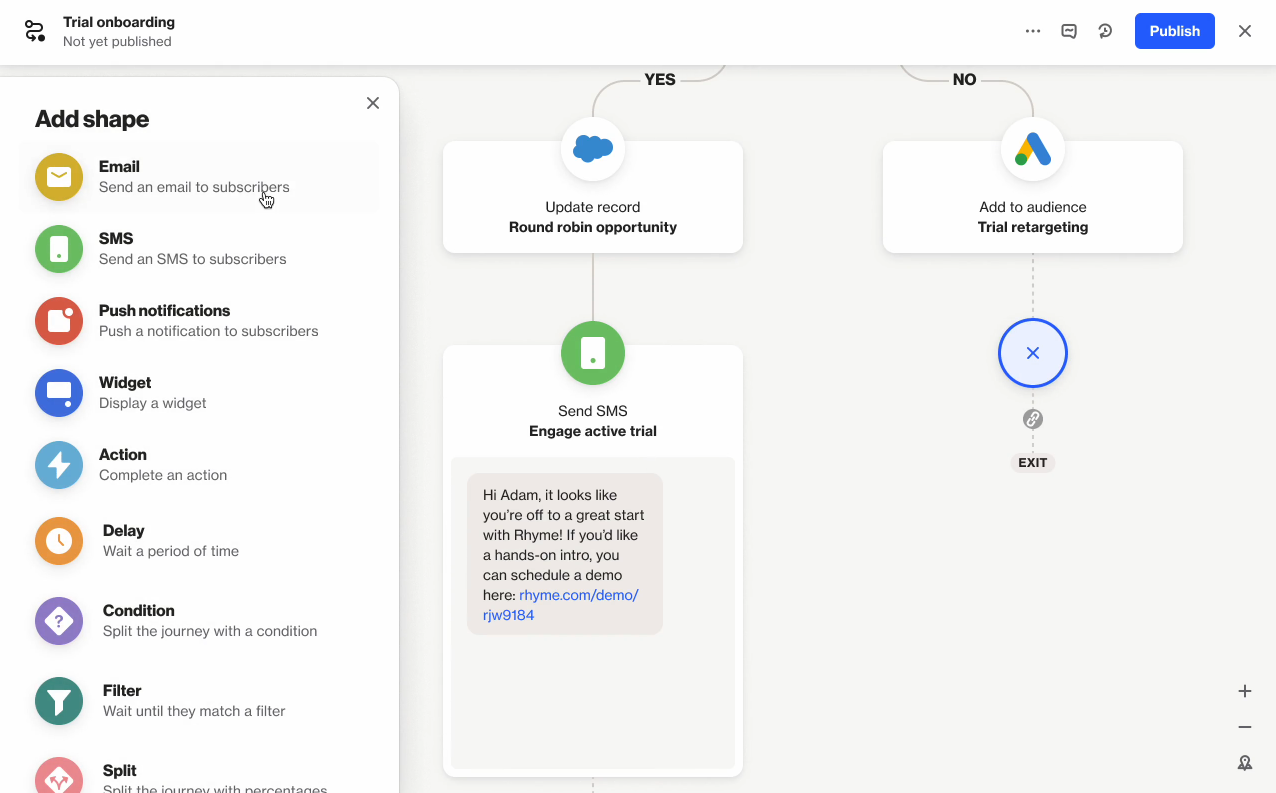
Task: Select the SMS shape icon
Action: click(x=58, y=248)
